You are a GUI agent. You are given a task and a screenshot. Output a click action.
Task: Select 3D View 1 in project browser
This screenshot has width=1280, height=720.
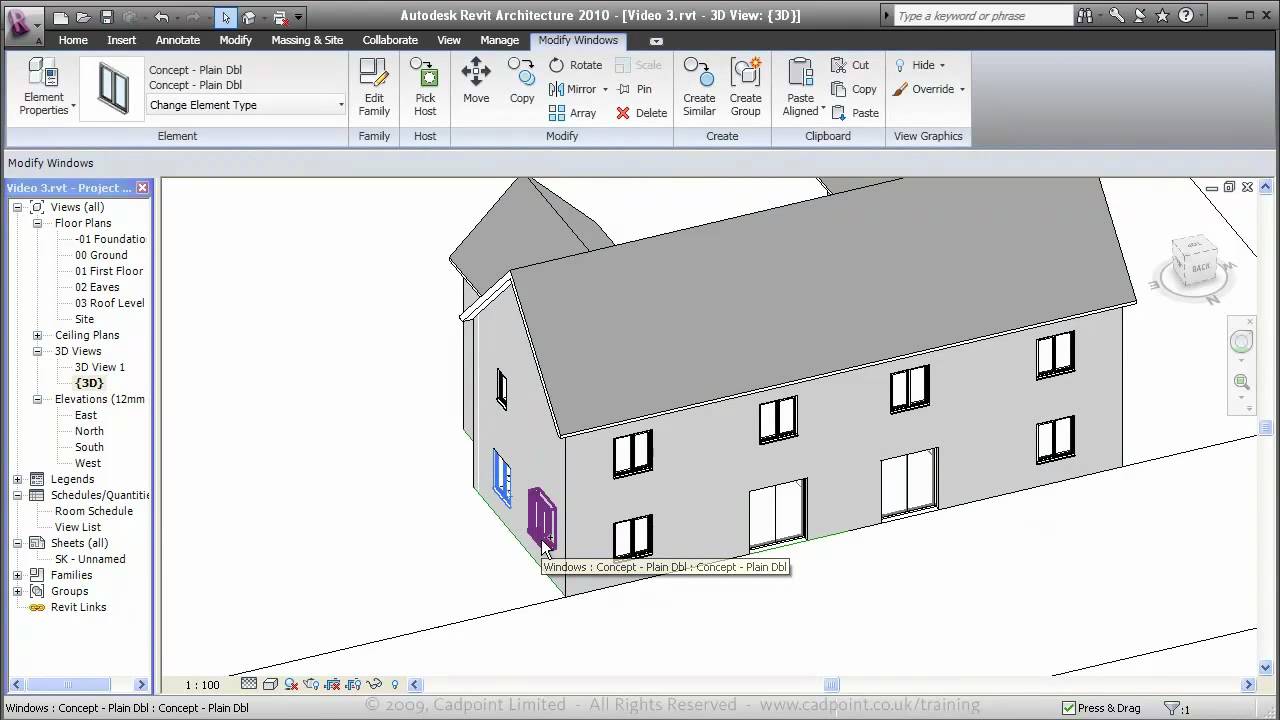(x=100, y=367)
